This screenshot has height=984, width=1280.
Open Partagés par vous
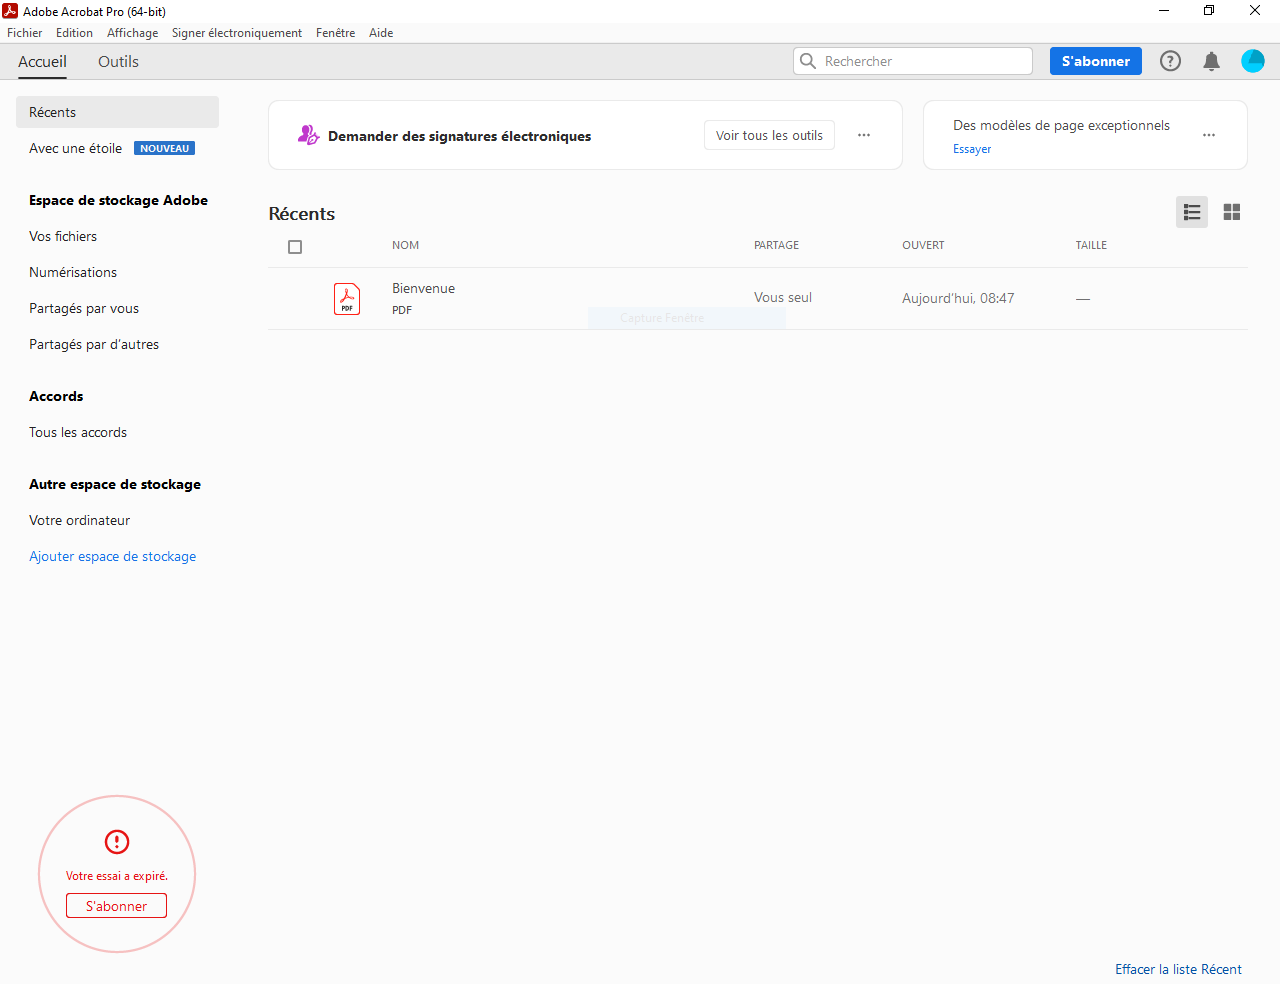point(84,308)
